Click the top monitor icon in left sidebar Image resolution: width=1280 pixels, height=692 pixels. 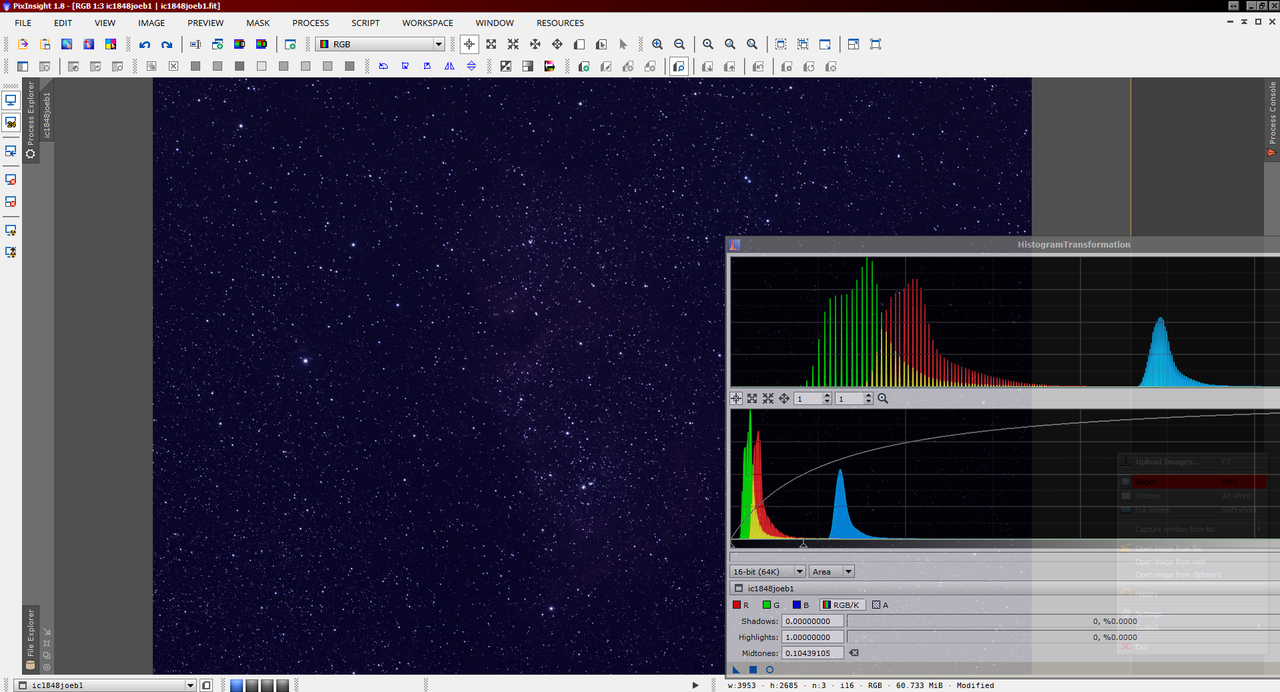(11, 100)
